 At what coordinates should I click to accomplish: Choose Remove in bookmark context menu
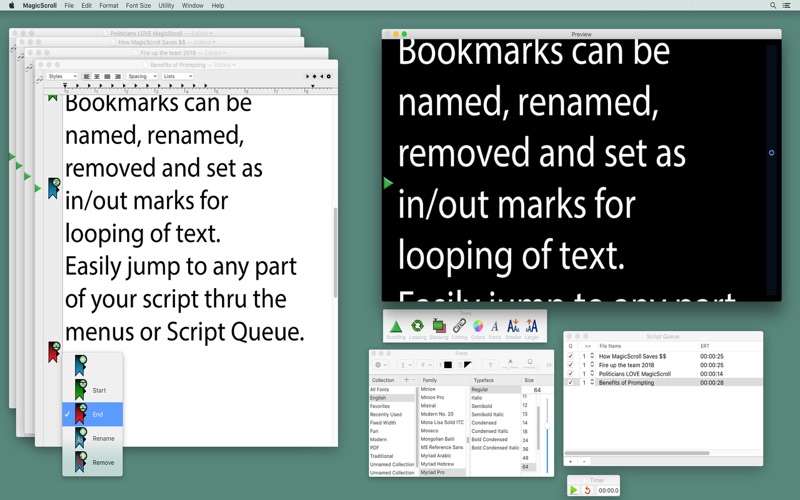(92, 462)
